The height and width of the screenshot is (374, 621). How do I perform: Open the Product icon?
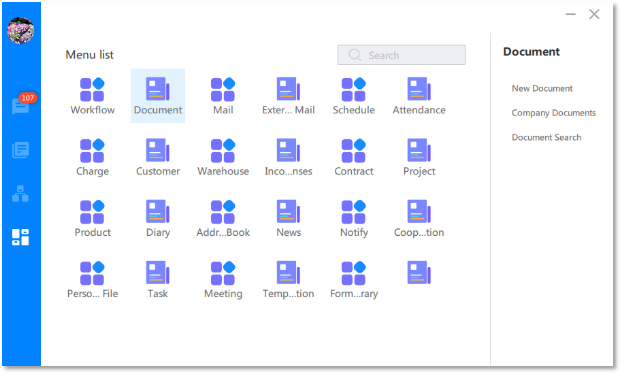point(92,212)
